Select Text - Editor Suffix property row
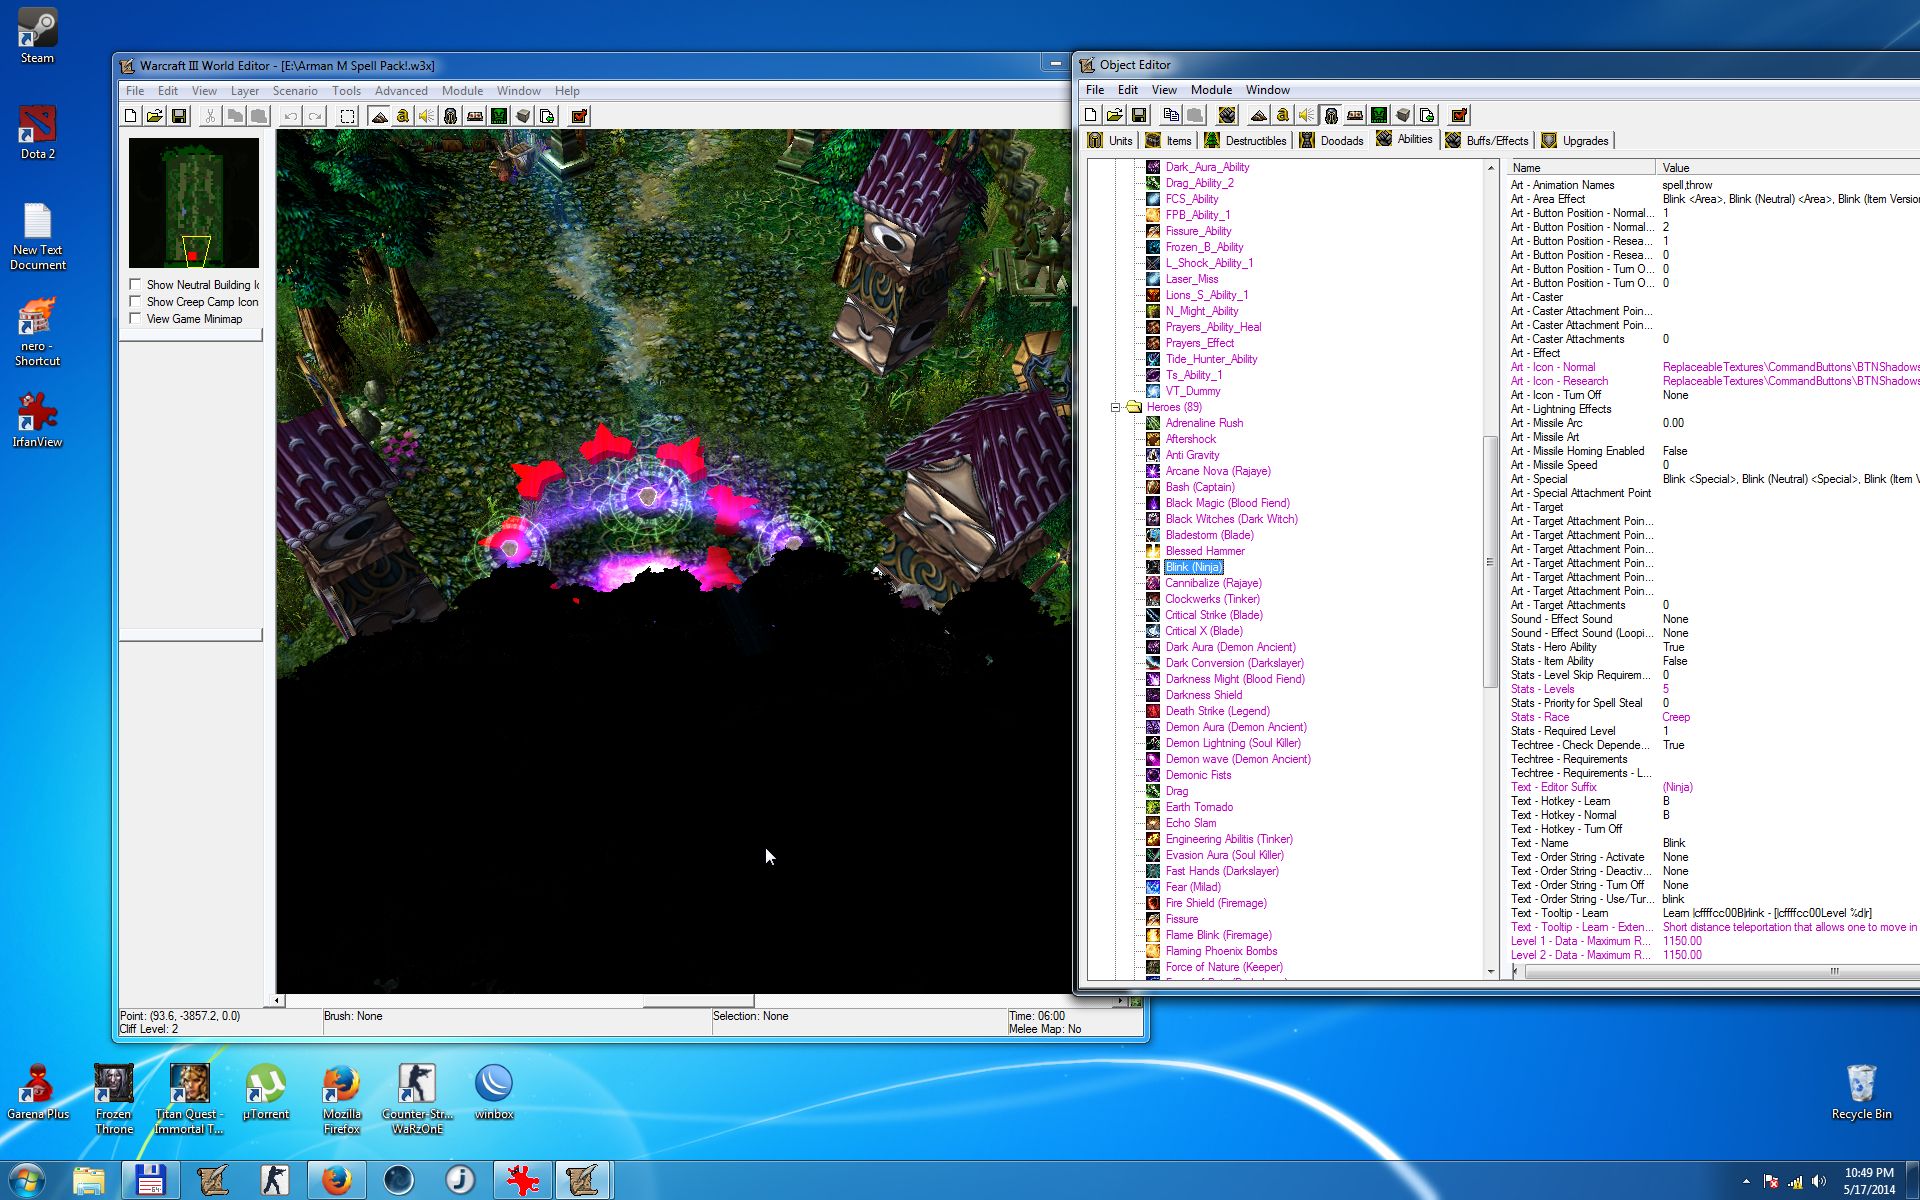This screenshot has height=1200, width=1920. 1714,787
